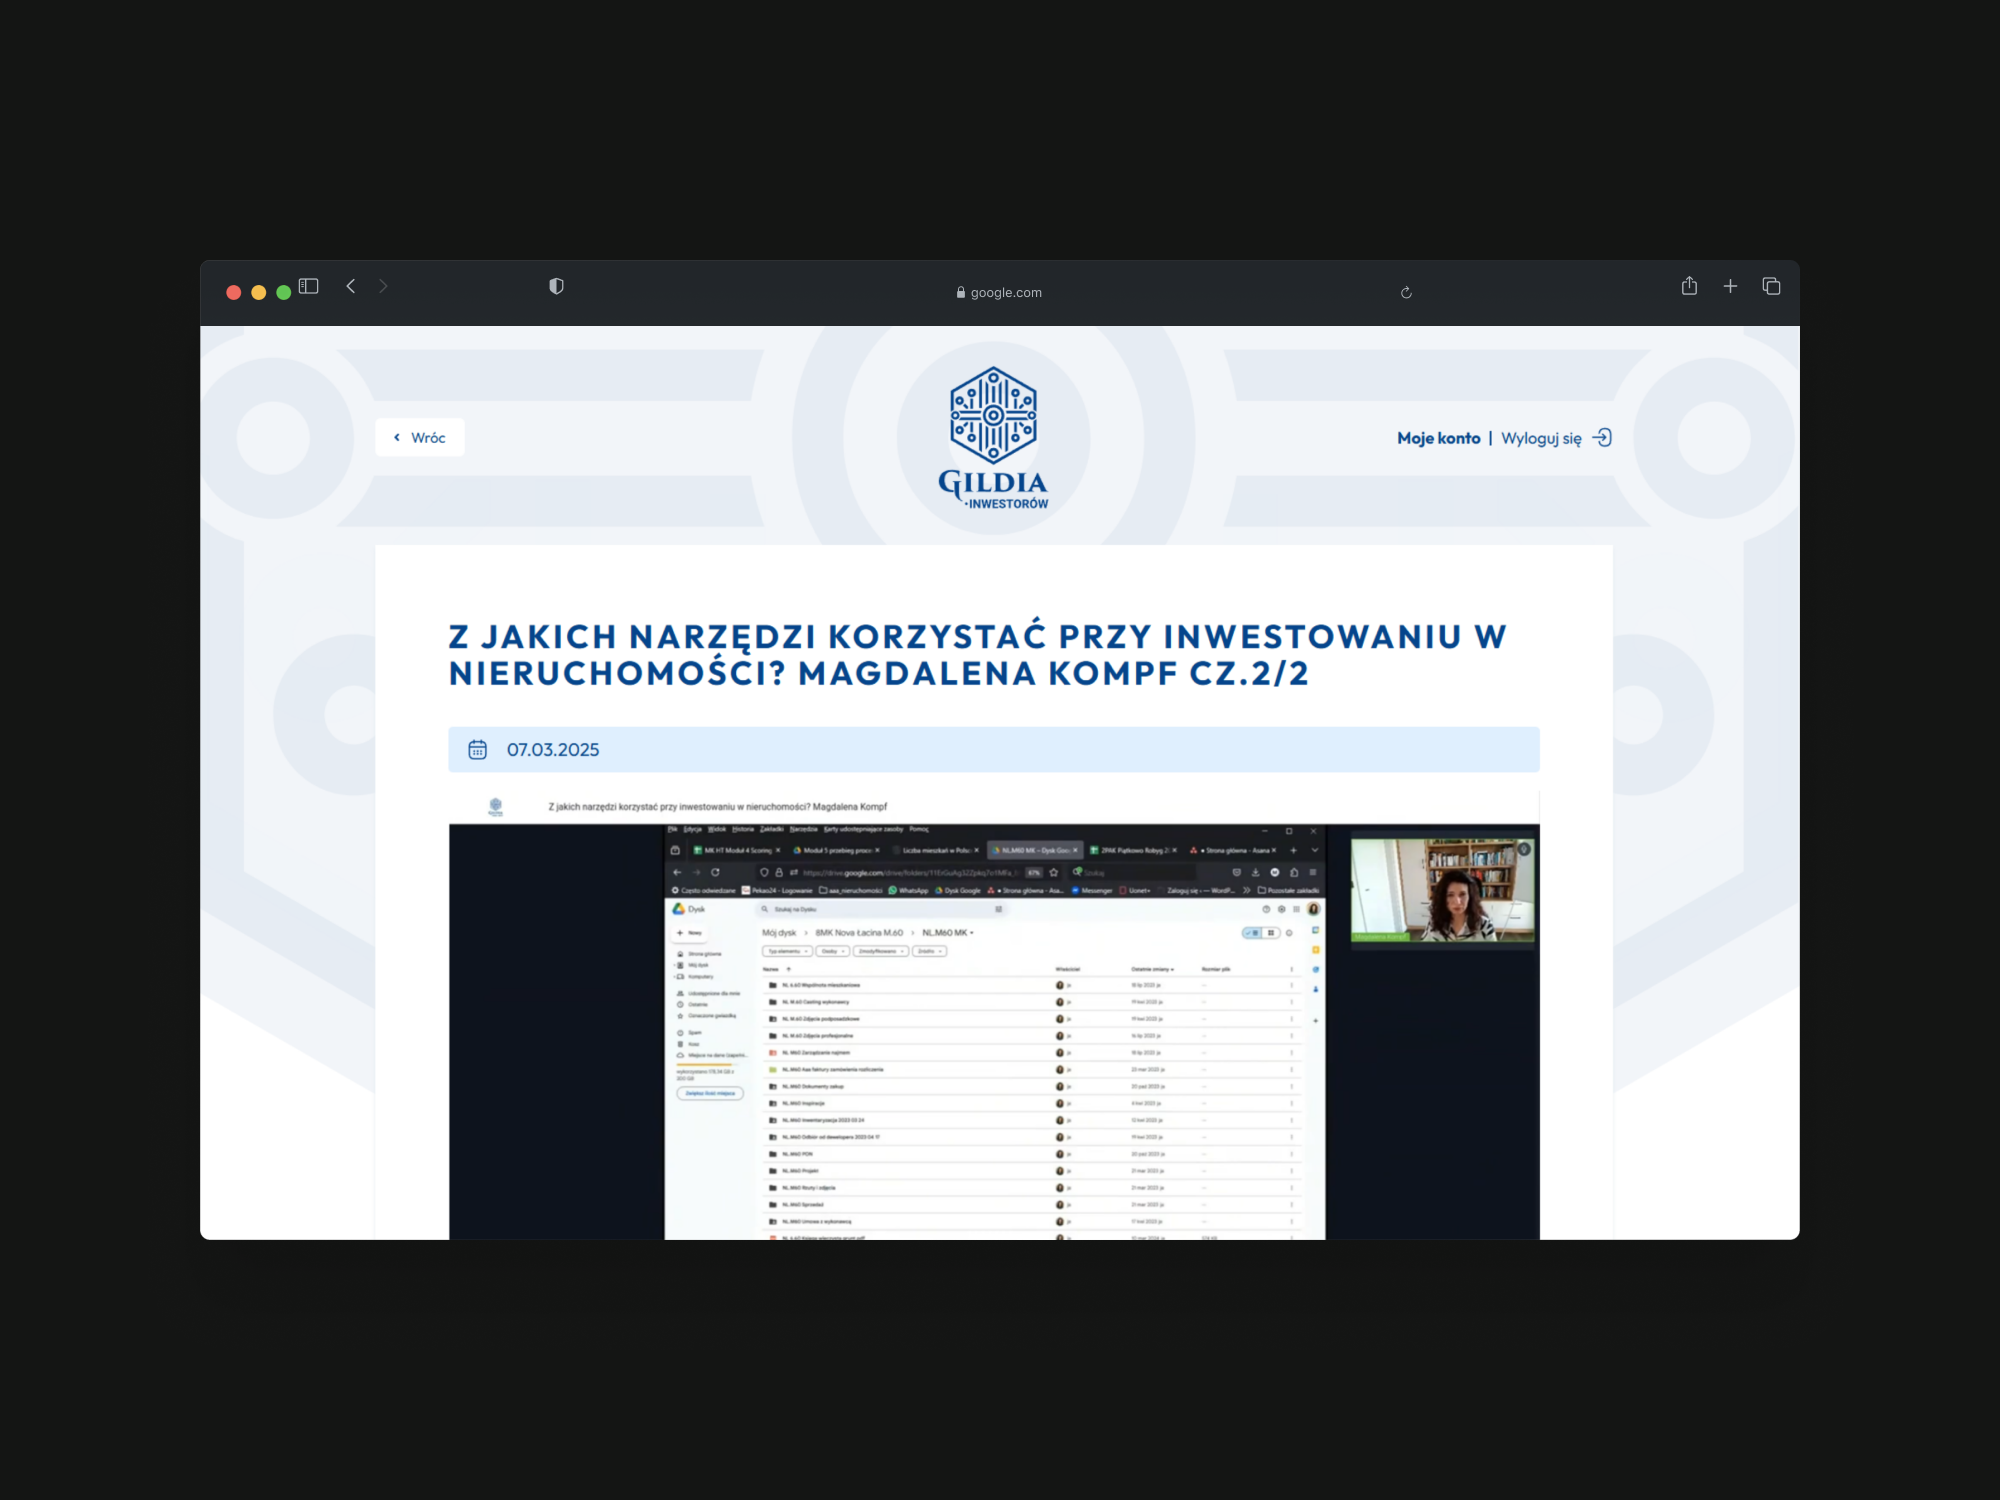The image size is (2000, 1500).
Task: Open the Share icon in Safari toolbar
Action: click(x=1689, y=286)
